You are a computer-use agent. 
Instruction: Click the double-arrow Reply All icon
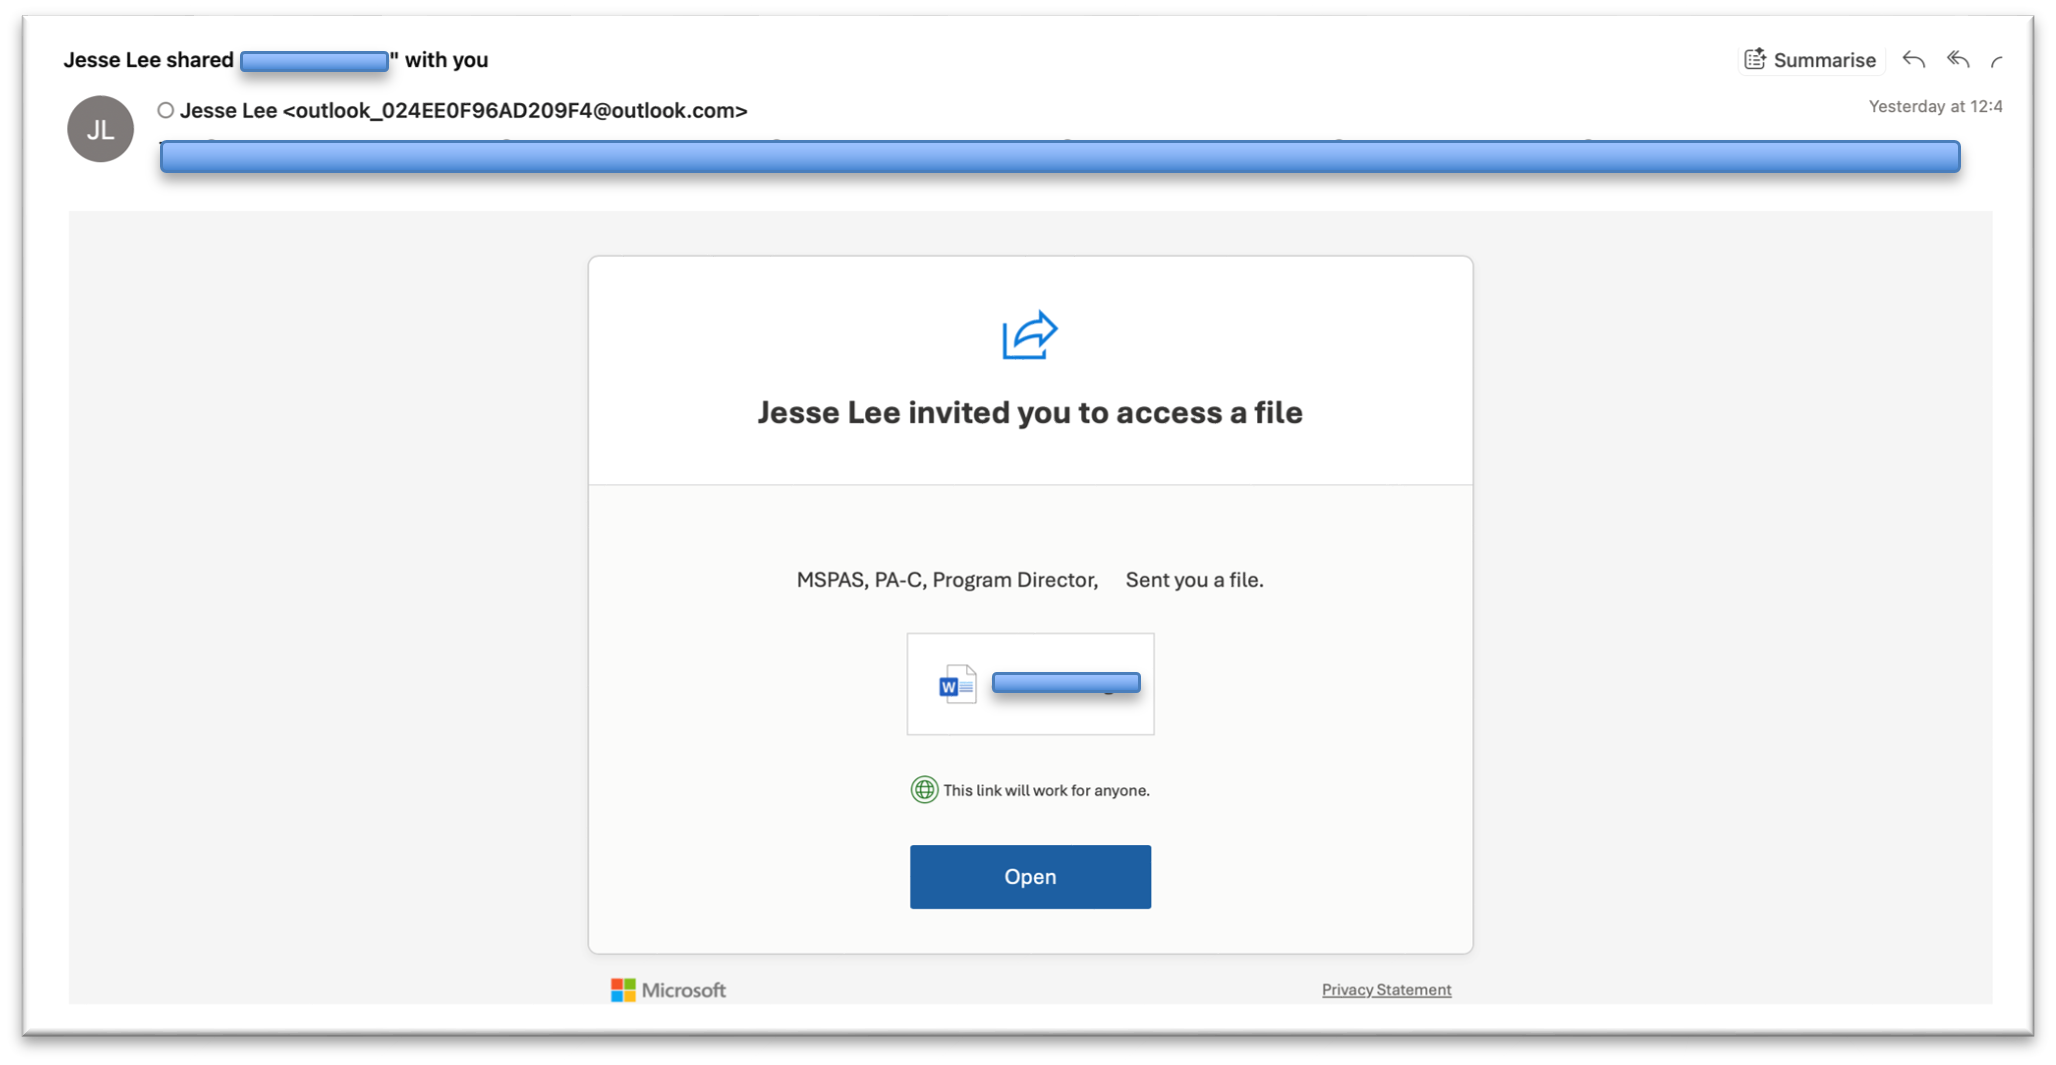[1958, 60]
